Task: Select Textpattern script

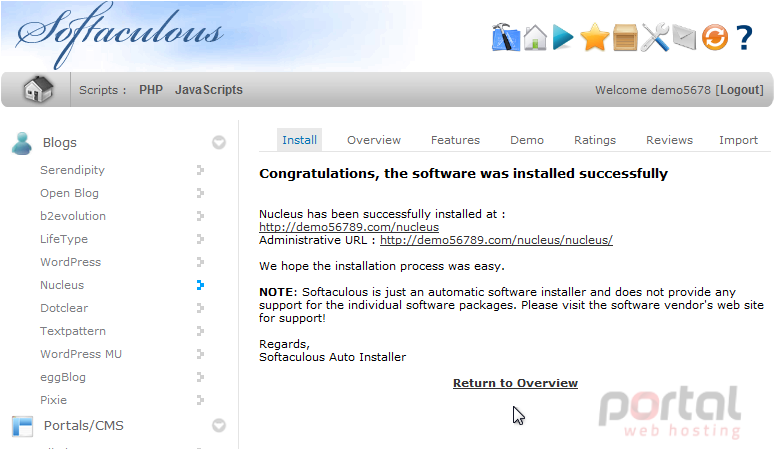Action: 73,331
